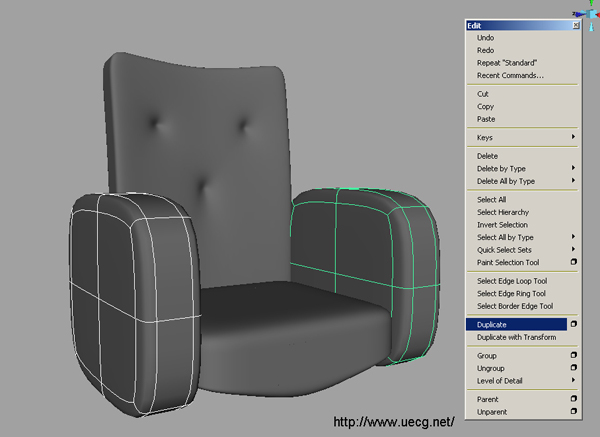Activate Select Edge Ring Tool
The width and height of the screenshot is (600, 437).
click(x=511, y=294)
